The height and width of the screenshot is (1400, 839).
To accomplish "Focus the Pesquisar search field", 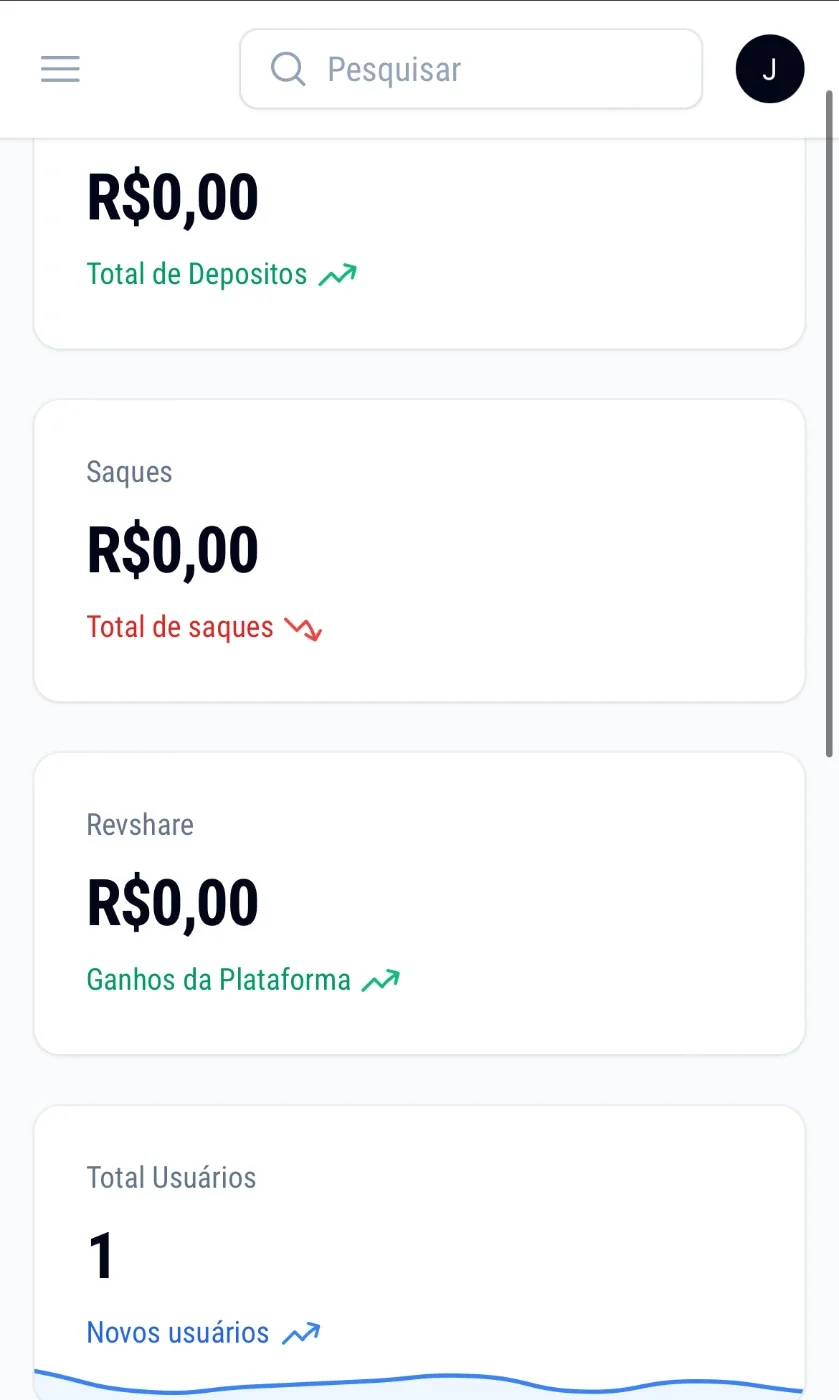I will click(471, 69).
